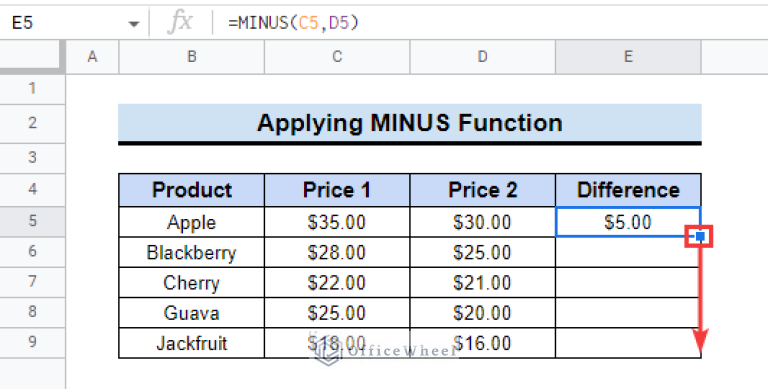Select the $16.00 cell
This screenshot has width=768, height=389.
[x=482, y=343]
